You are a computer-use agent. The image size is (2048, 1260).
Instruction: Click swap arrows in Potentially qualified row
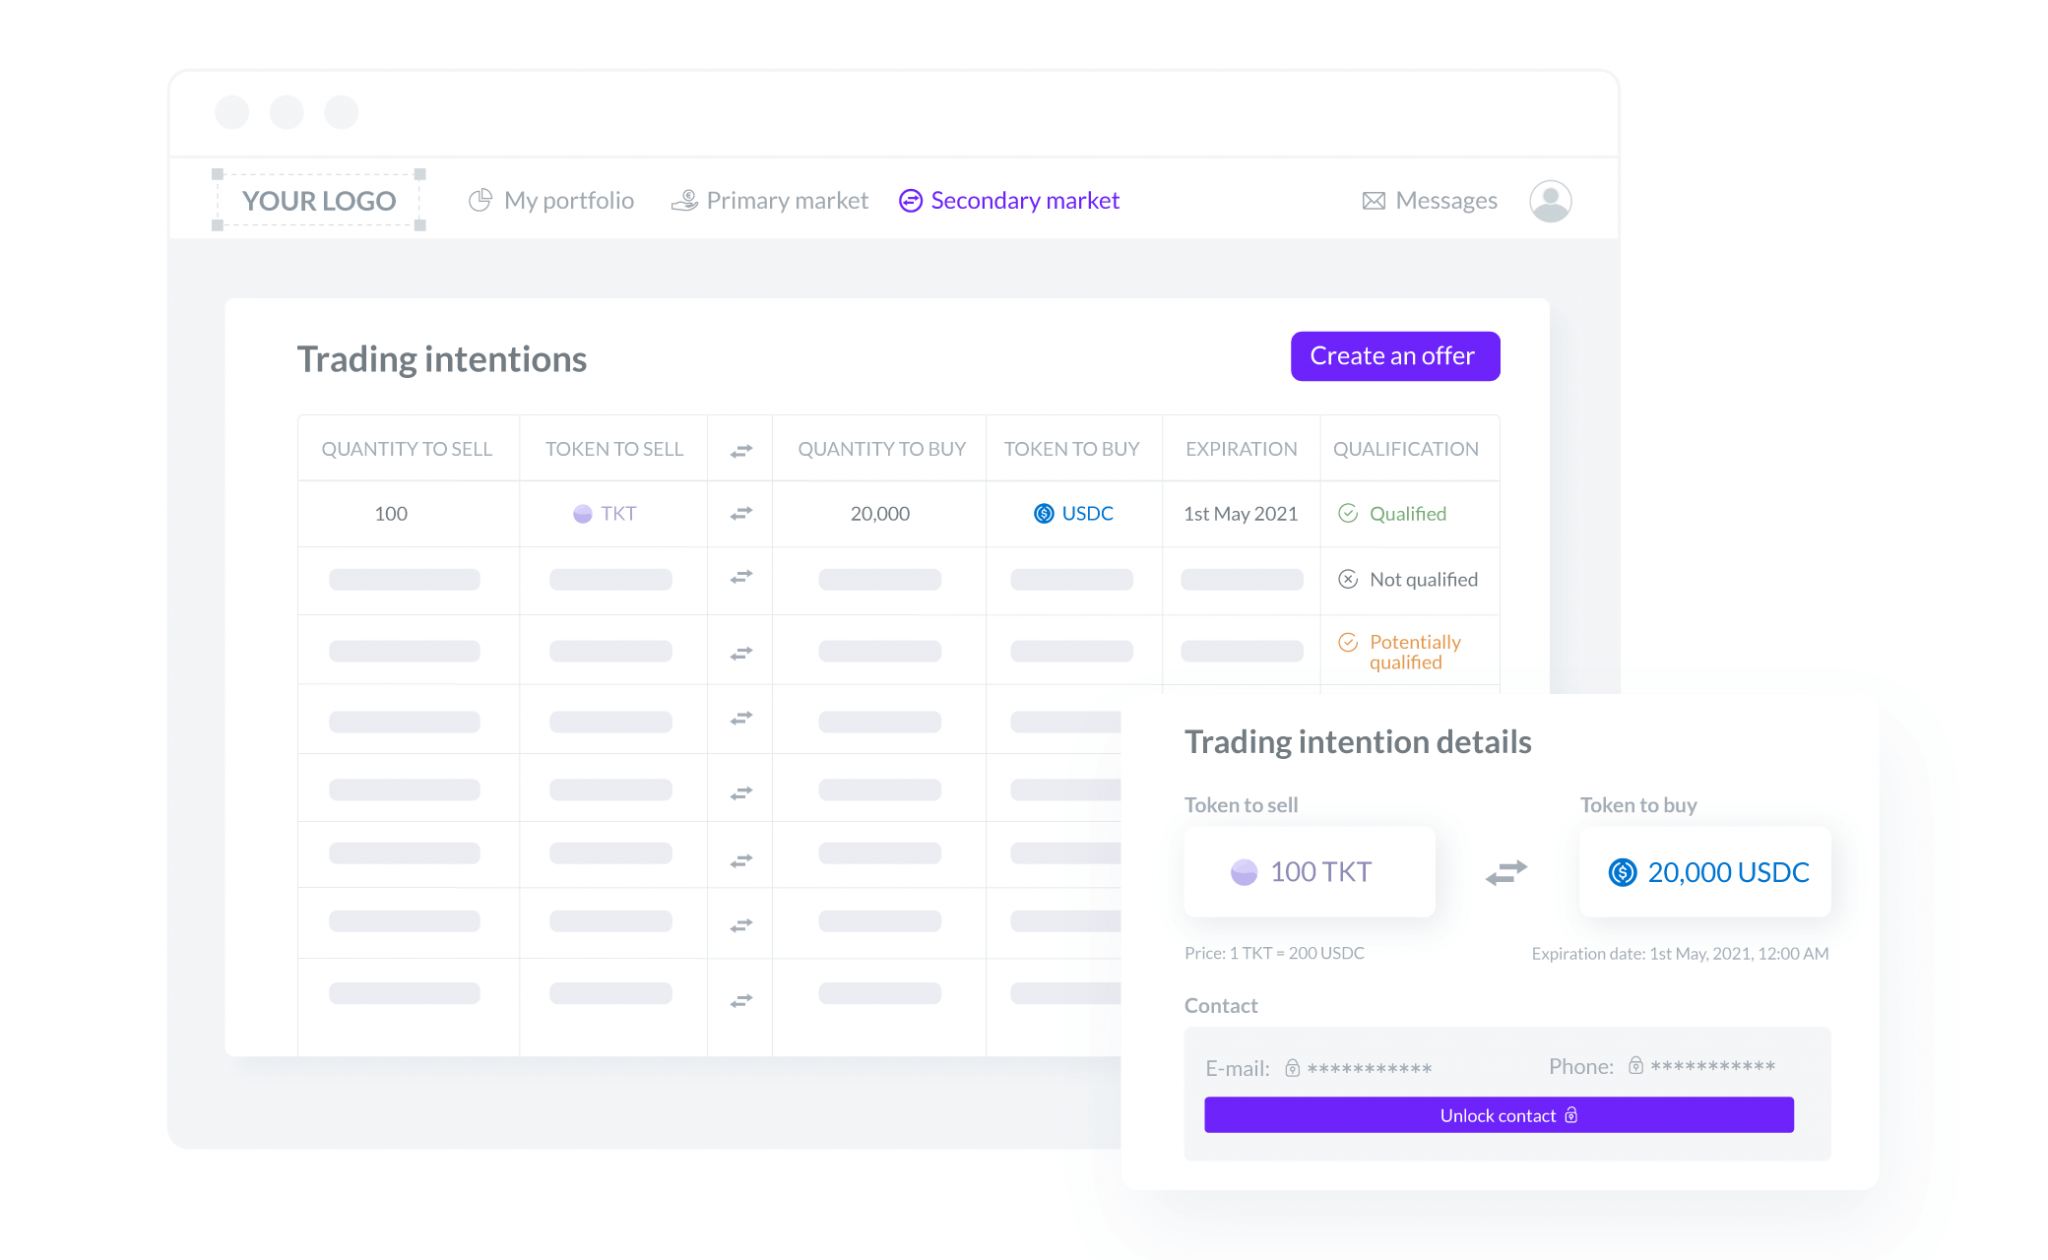coord(740,653)
